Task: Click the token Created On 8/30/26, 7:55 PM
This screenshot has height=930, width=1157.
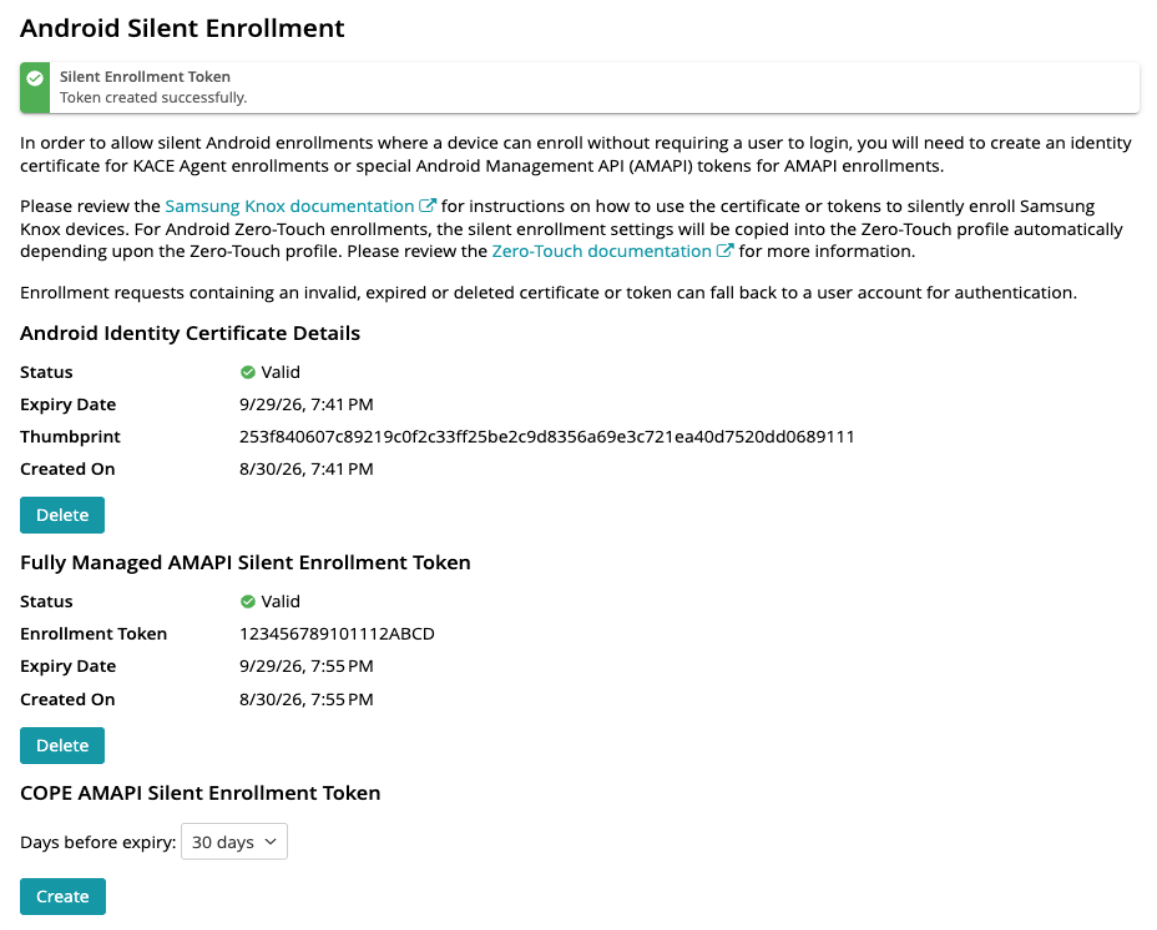Action: click(x=306, y=699)
